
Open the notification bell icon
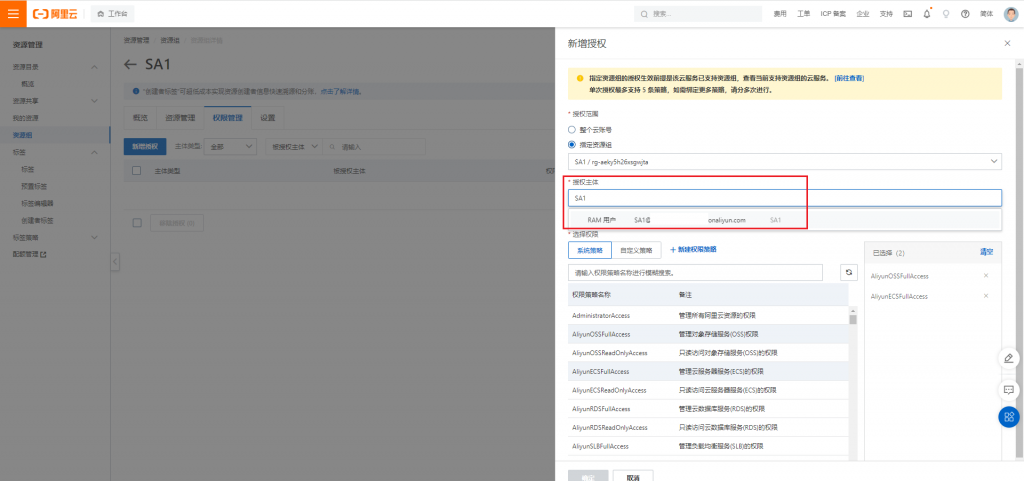coord(927,14)
